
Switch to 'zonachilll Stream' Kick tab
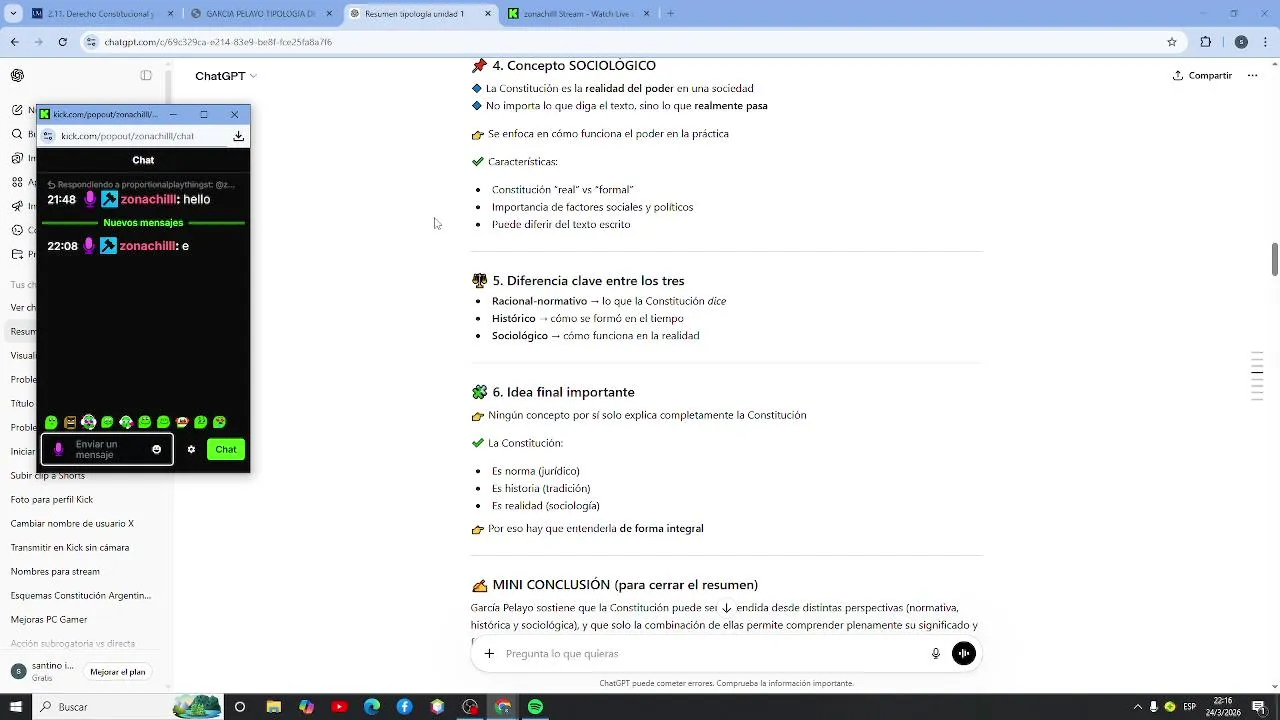click(580, 14)
